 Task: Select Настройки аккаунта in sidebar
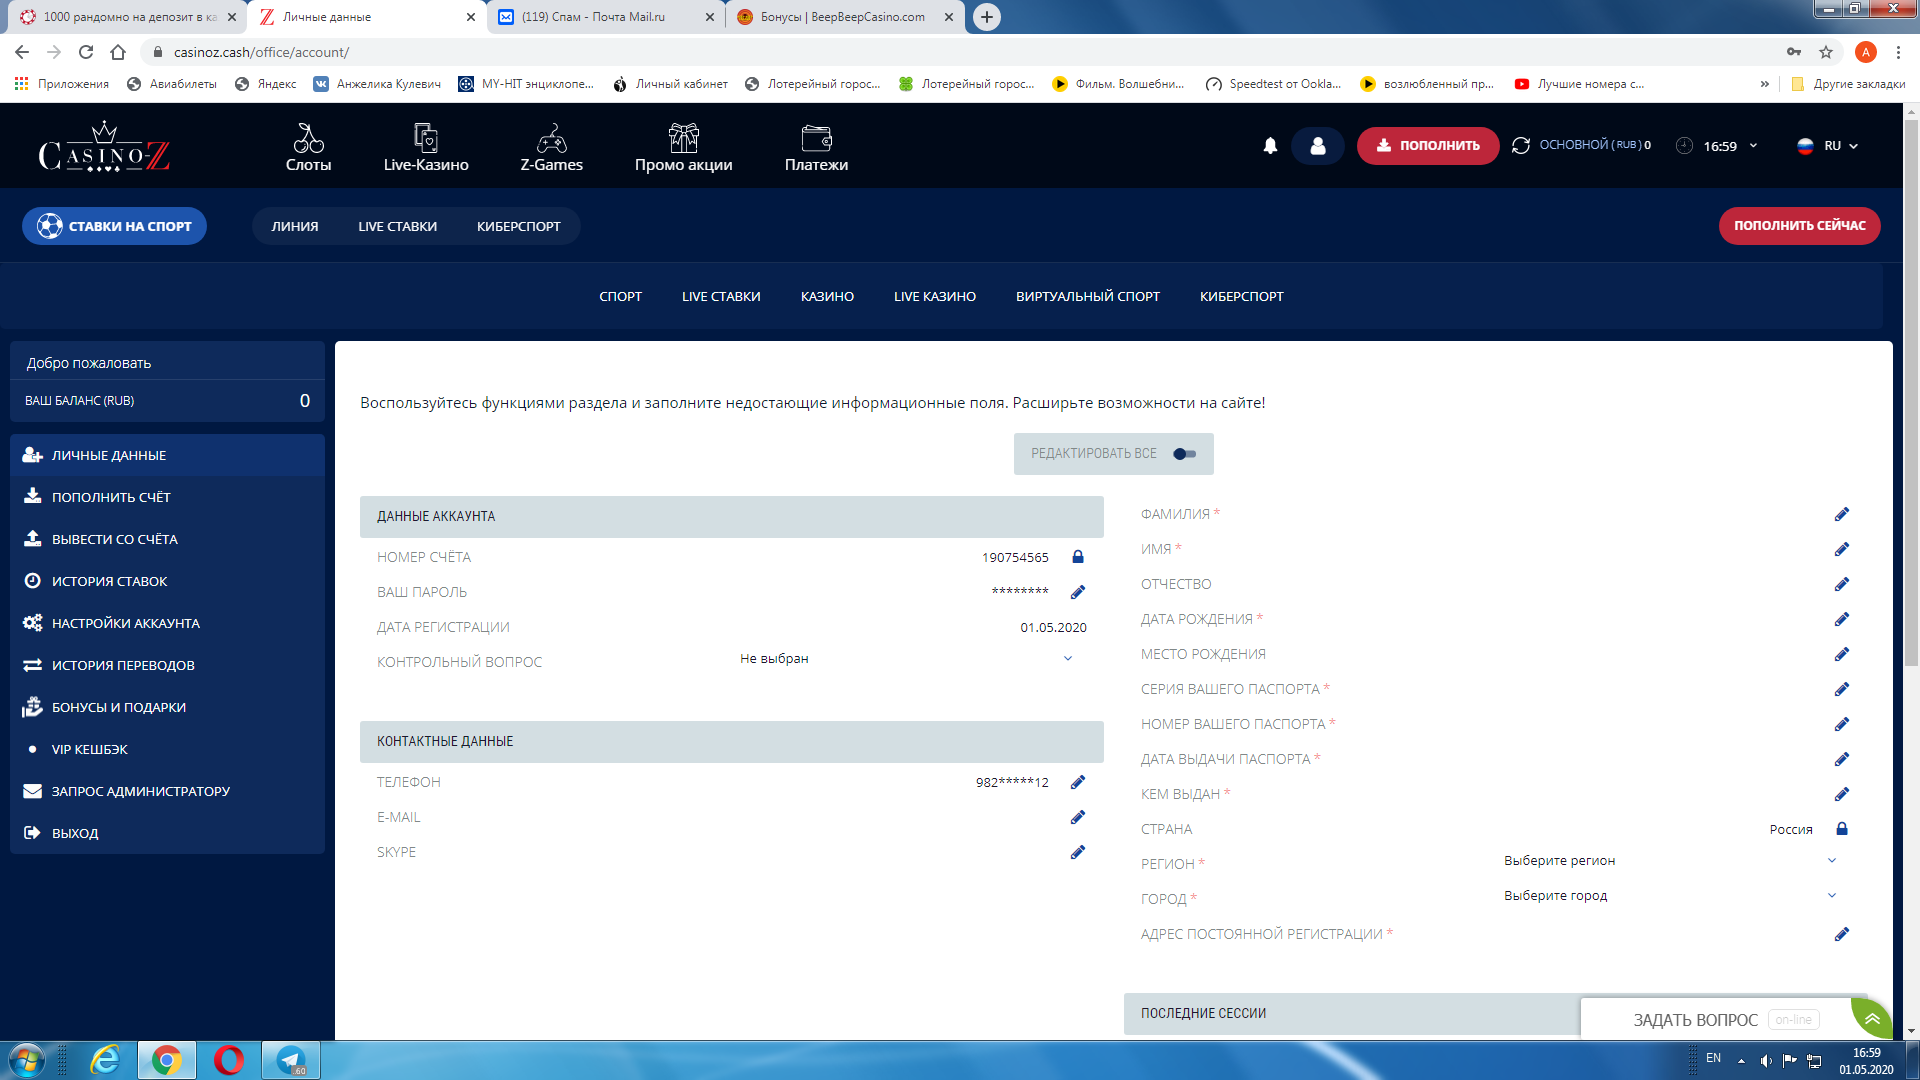[x=126, y=623]
